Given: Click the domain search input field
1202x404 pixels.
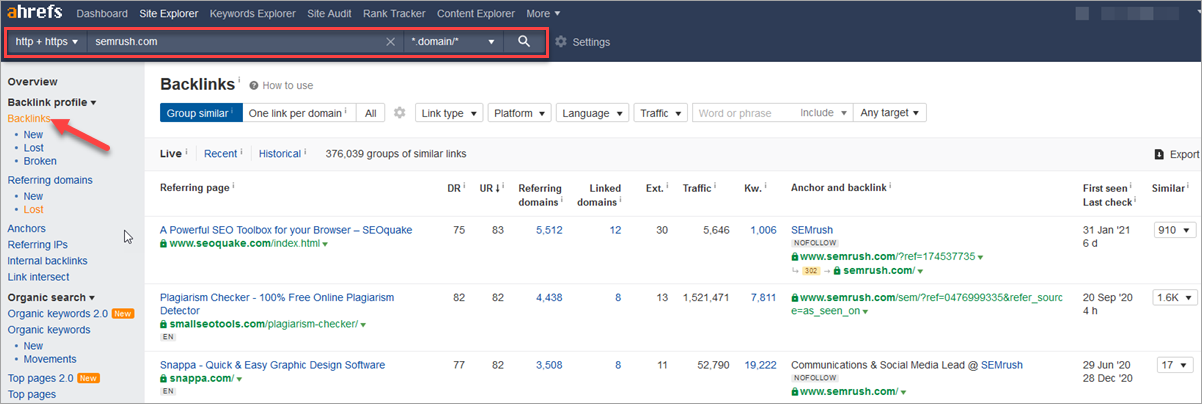Looking at the screenshot, I should 236,42.
